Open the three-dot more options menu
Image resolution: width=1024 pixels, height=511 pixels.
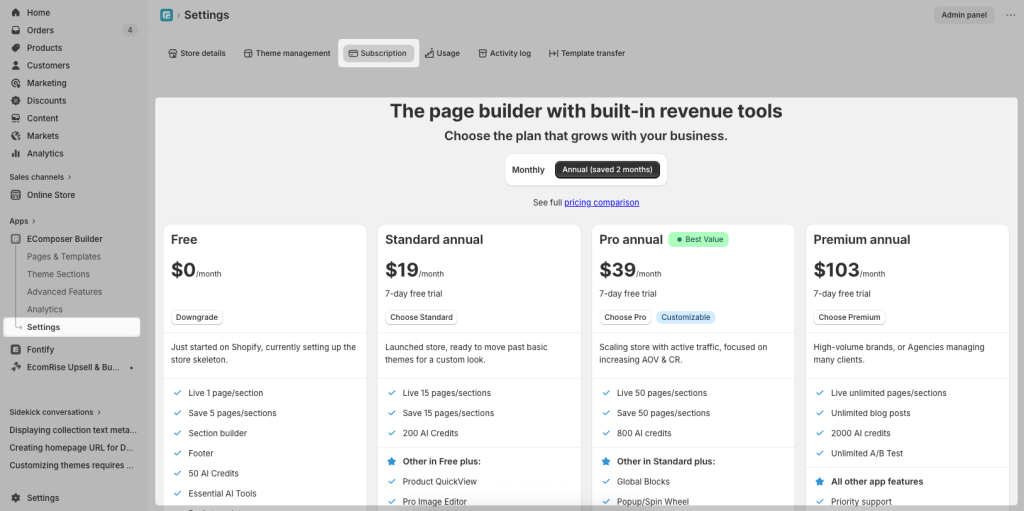click(1010, 15)
